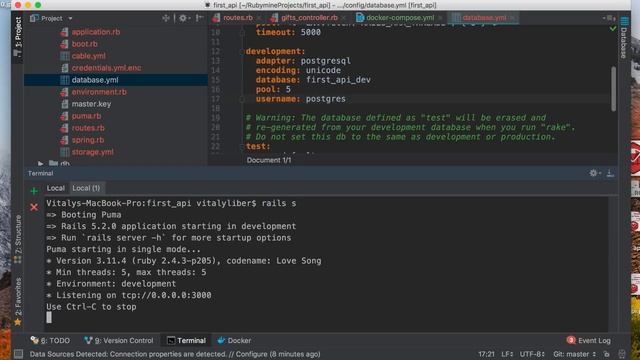640x360 pixels.
Task: Open Terminal panel settings gear
Action: coord(595,173)
